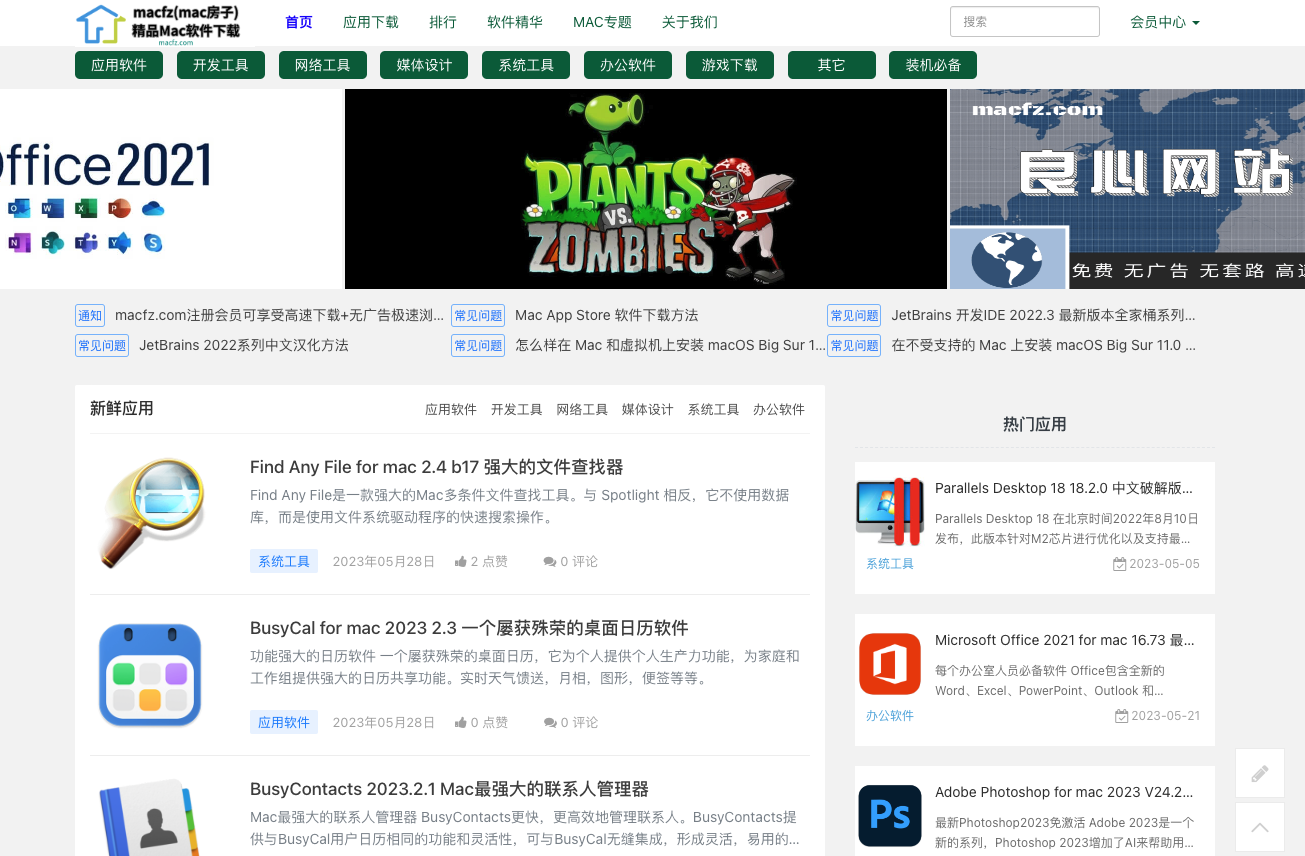
Task: Click the green 游戏下载 category button
Action: (730, 65)
